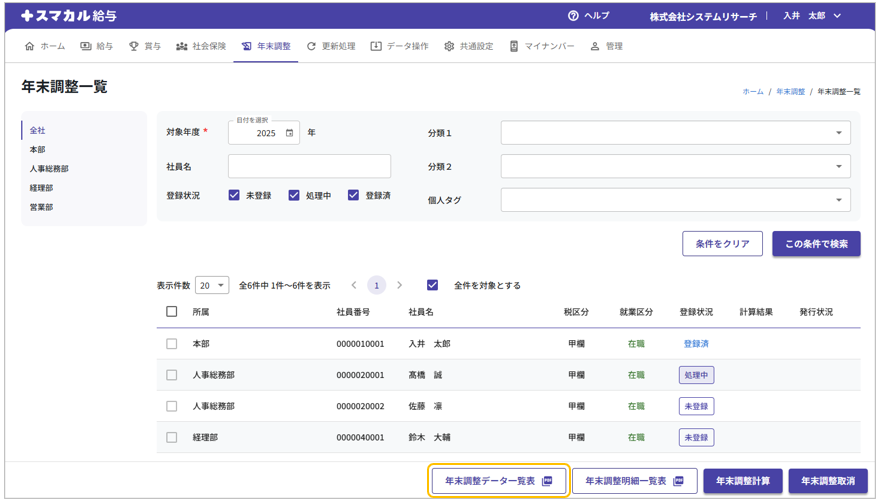This screenshot has height=501, width=880.
Task: Click the 社員名 text input field
Action: [309, 167]
